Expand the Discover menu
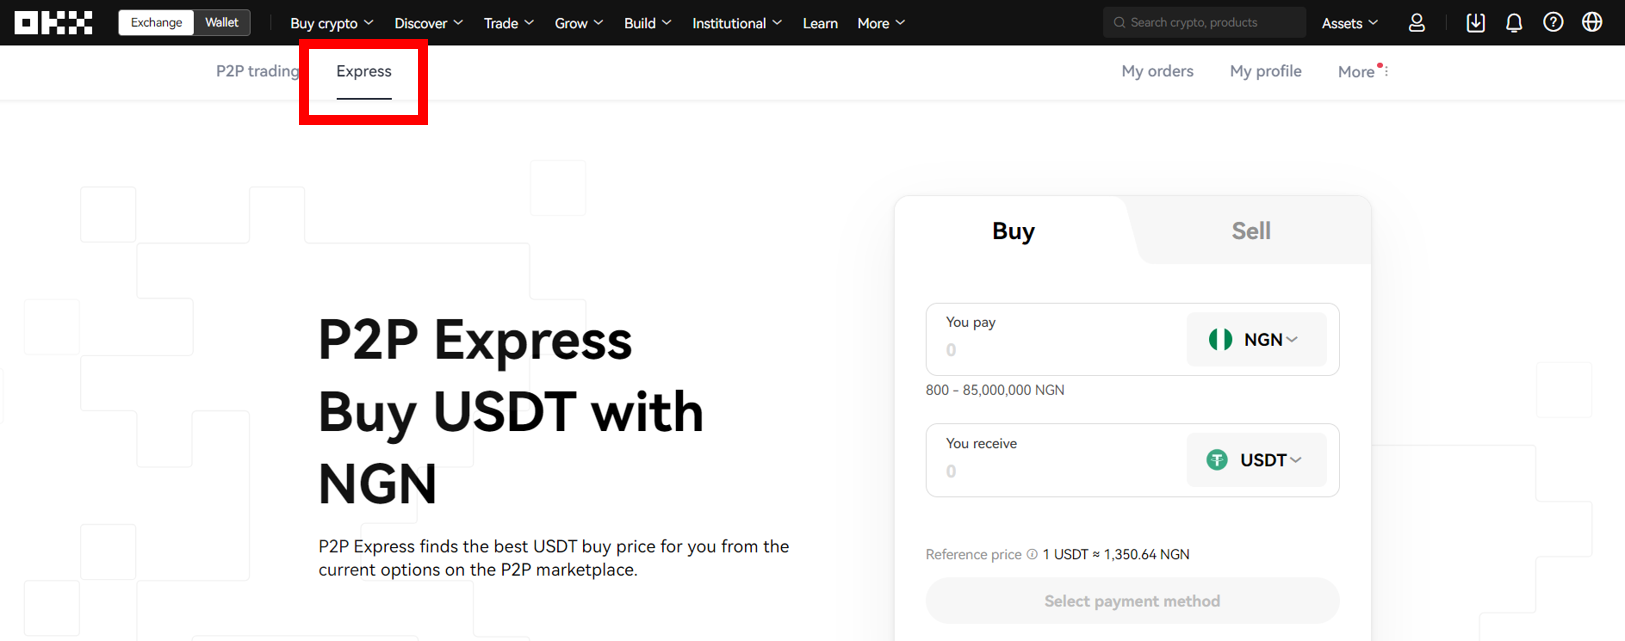The height and width of the screenshot is (641, 1625). coord(429,23)
